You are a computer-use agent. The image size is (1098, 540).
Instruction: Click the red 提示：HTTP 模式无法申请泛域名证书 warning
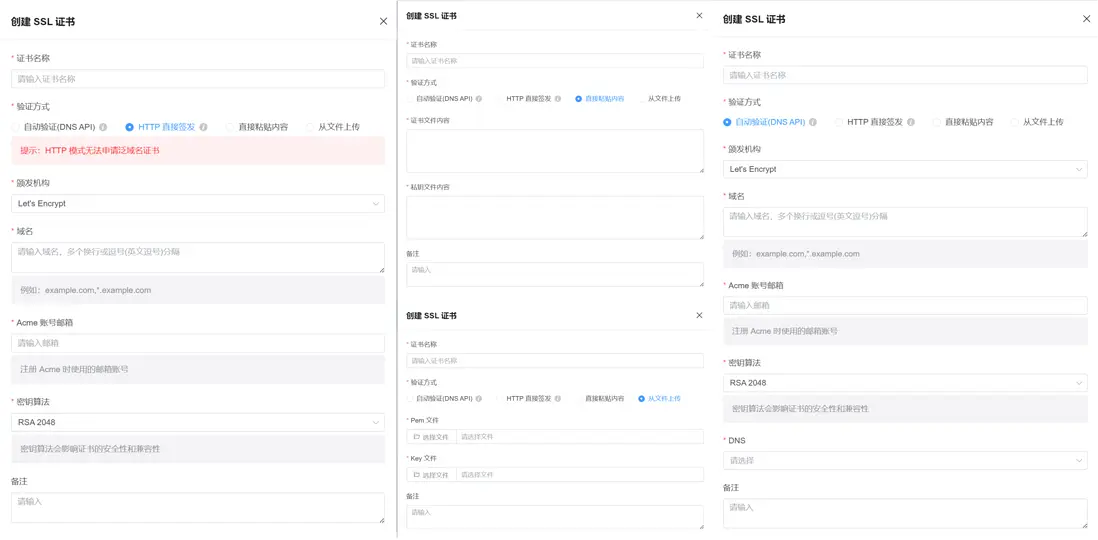pos(198,151)
